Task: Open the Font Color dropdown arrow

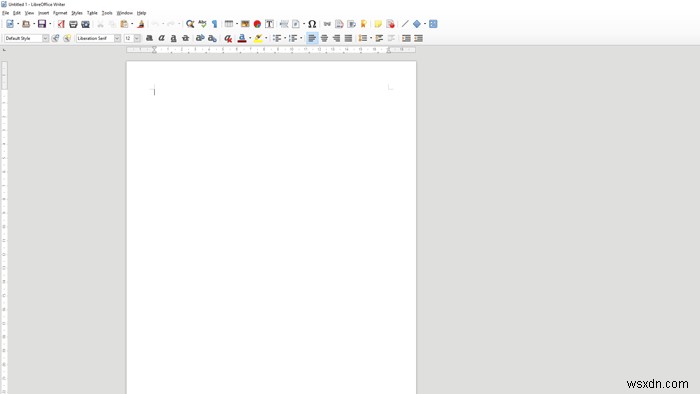Action: (250, 38)
